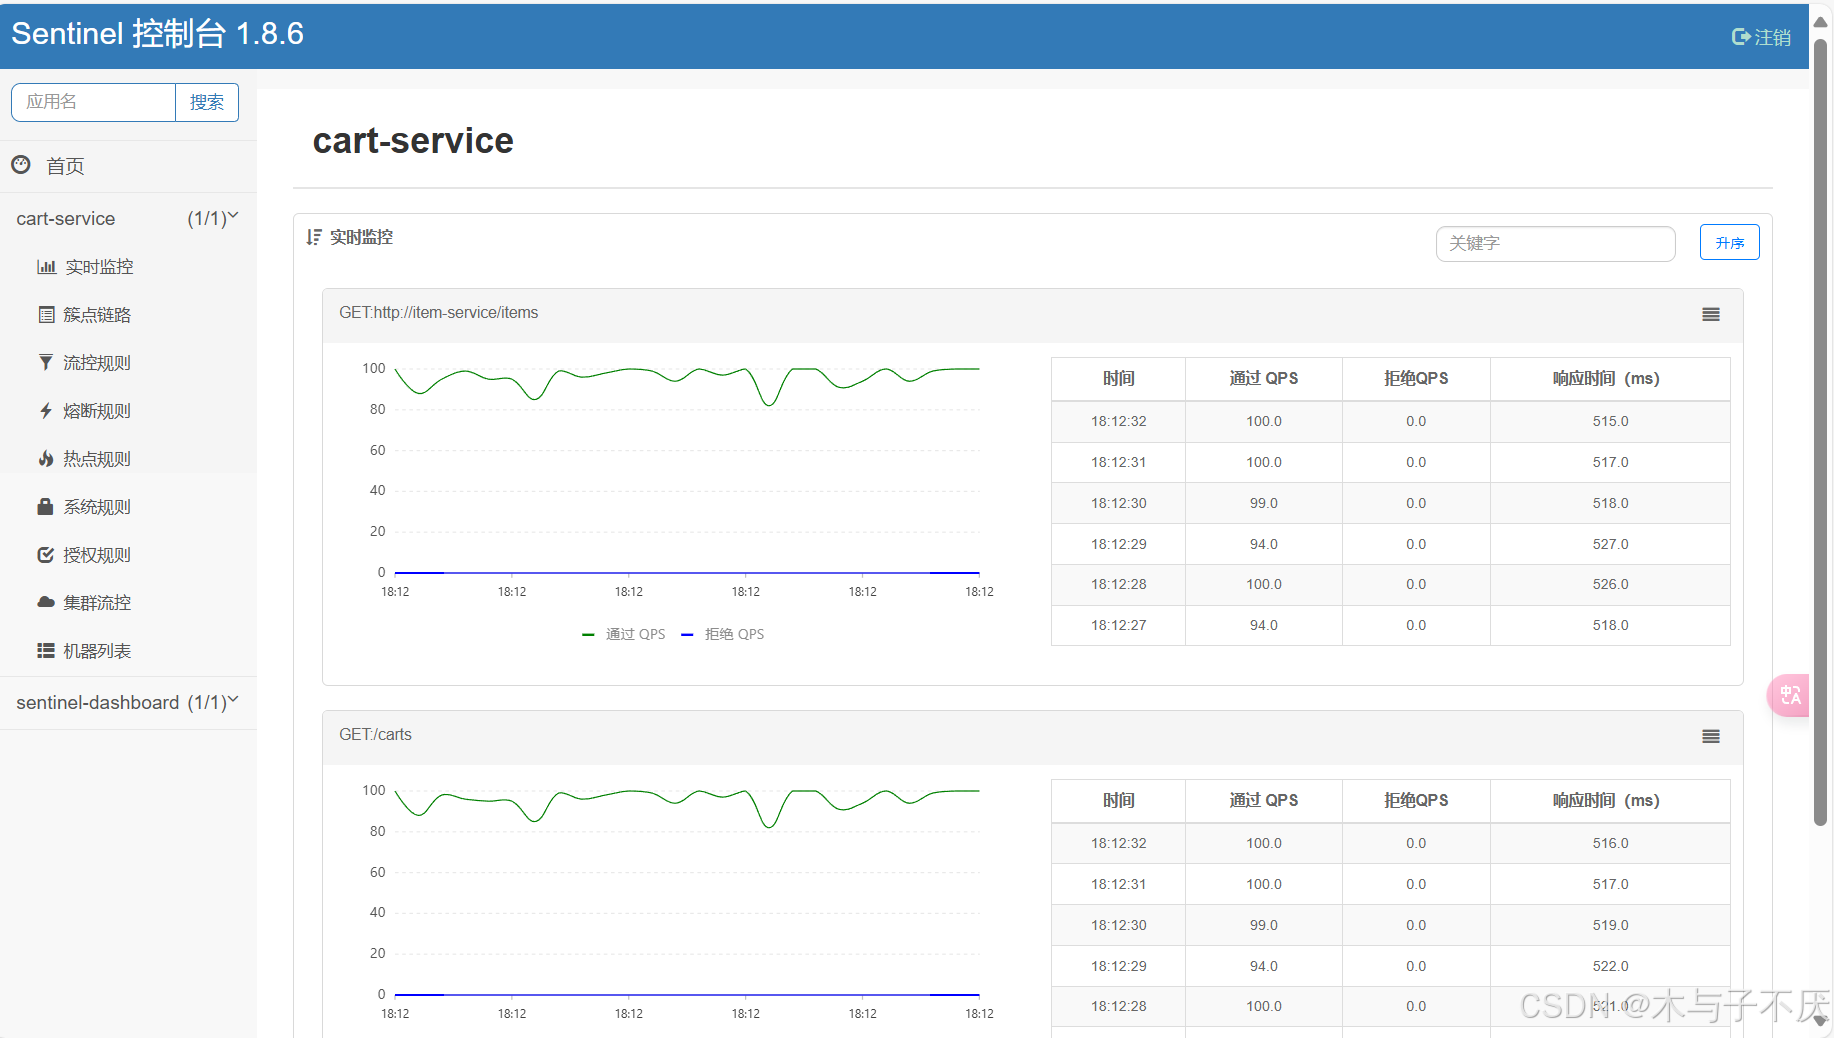
Task: Click the sort icon beside 实时监控 heading
Action: (x=314, y=237)
